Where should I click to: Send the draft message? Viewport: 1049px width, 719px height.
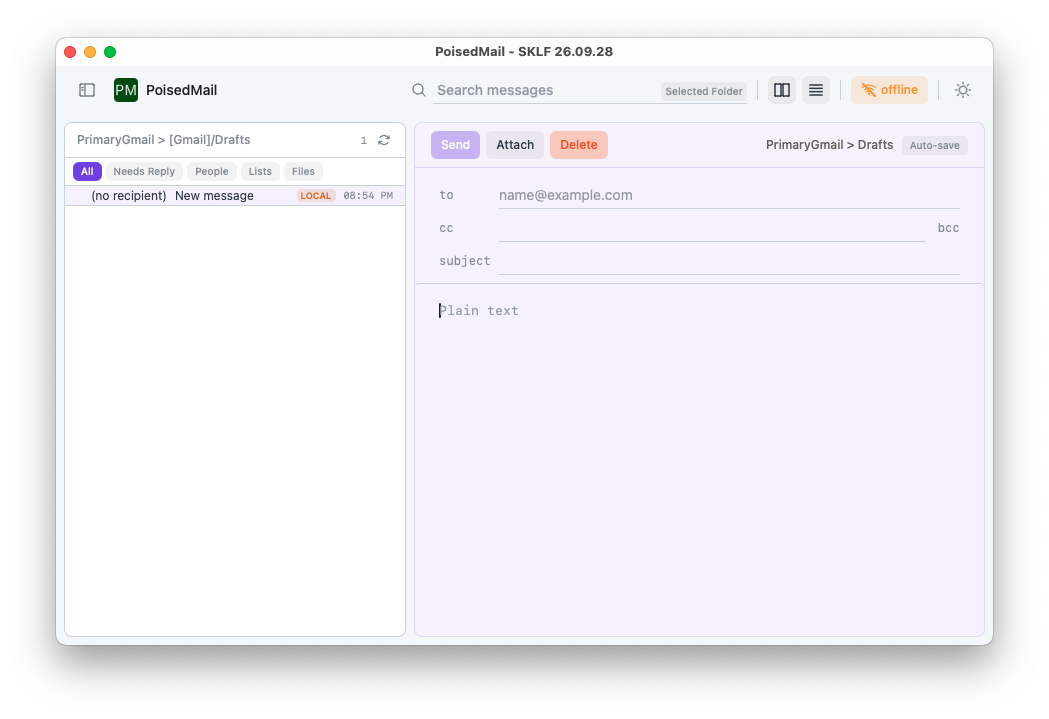tap(455, 145)
